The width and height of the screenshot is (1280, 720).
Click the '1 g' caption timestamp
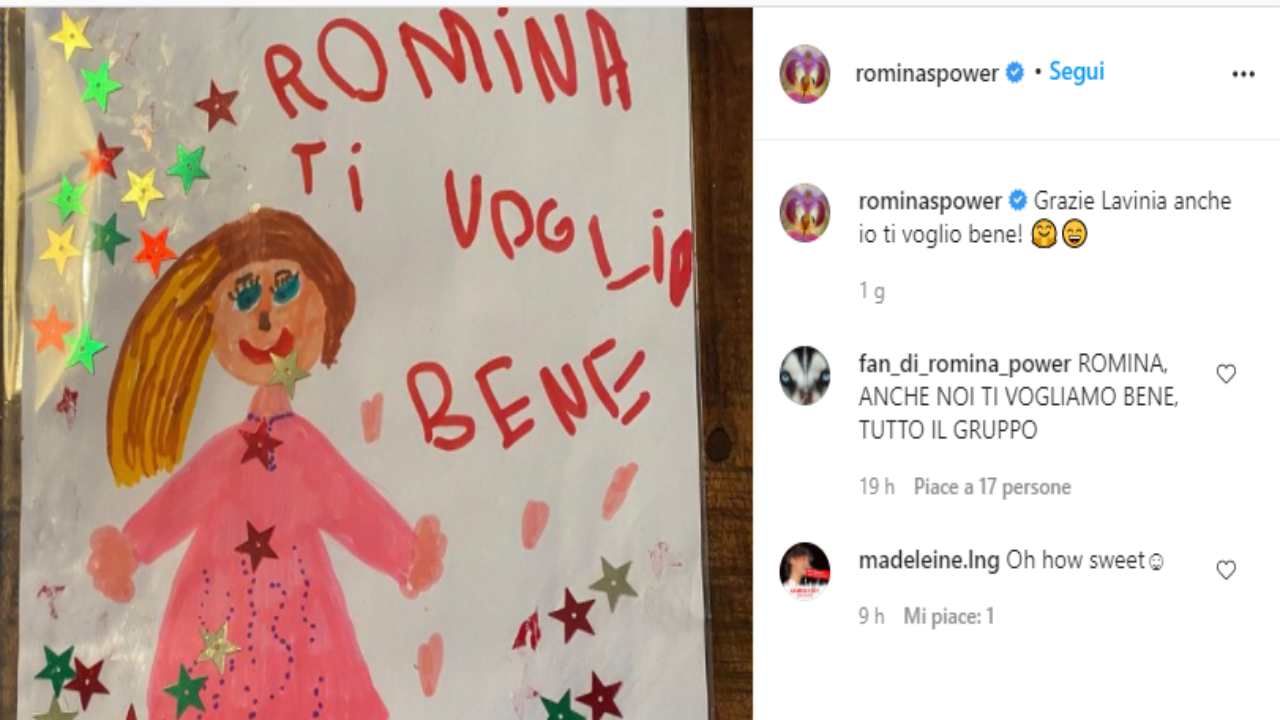pos(871,292)
